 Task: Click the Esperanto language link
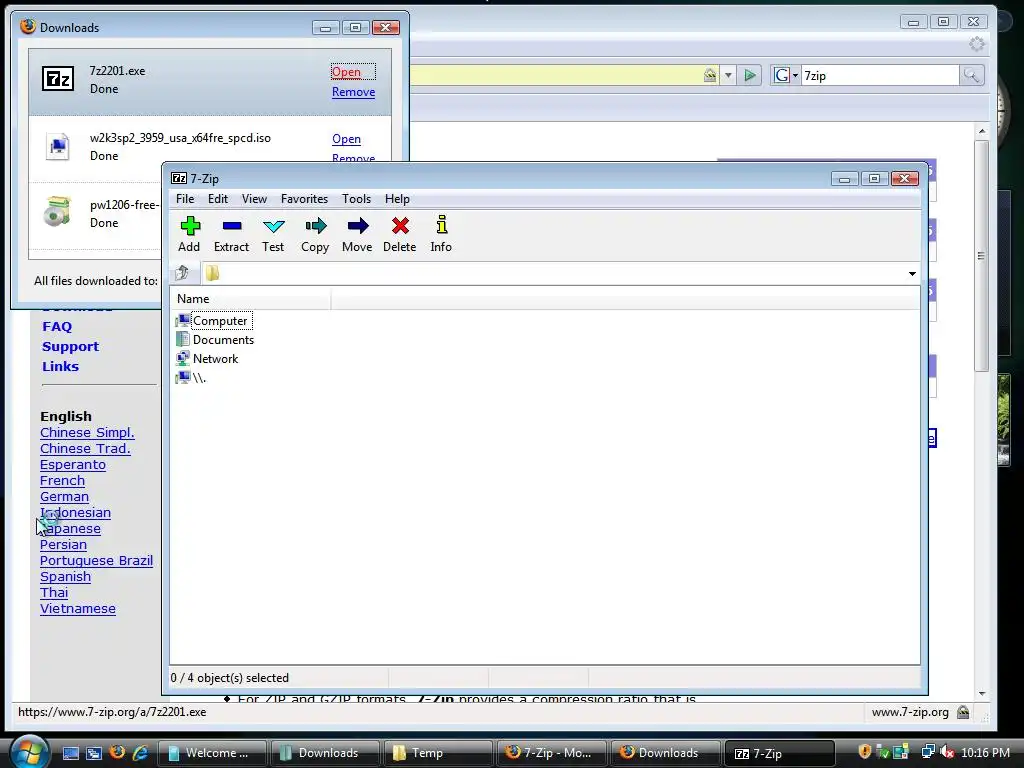point(72,464)
